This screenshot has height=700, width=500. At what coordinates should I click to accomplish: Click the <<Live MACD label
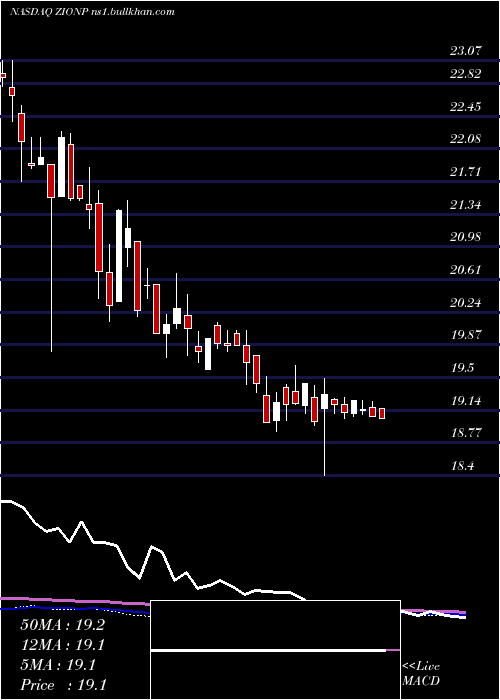(421, 674)
